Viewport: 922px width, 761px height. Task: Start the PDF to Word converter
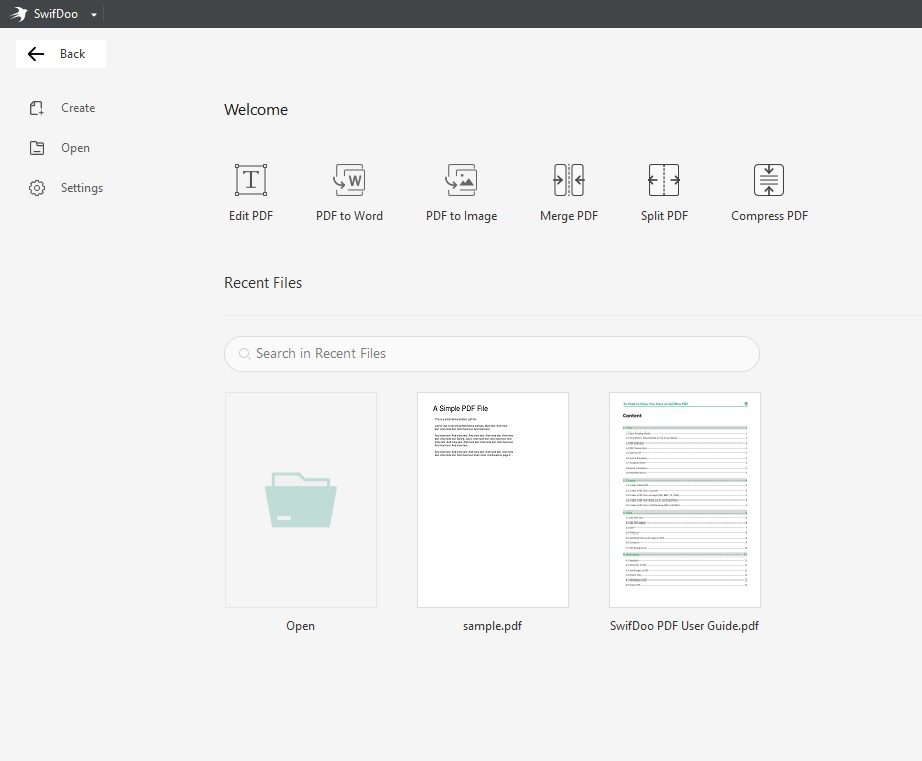tap(349, 192)
